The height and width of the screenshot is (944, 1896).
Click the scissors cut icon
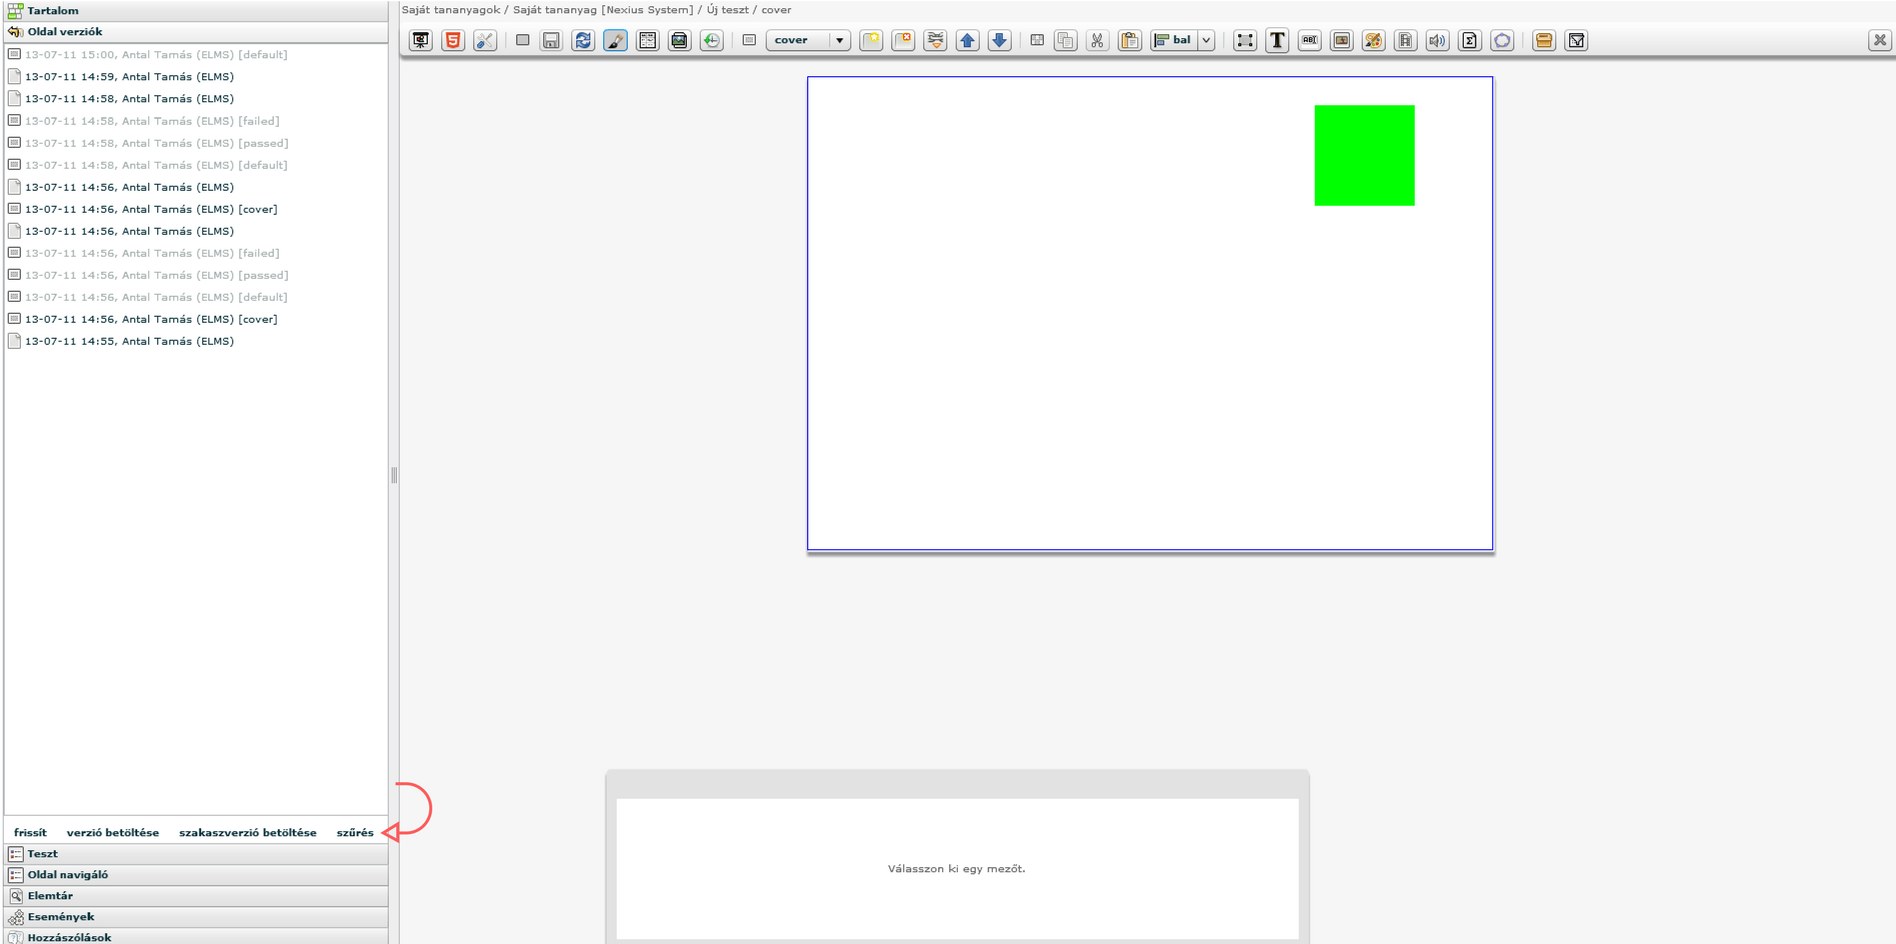(x=1097, y=41)
